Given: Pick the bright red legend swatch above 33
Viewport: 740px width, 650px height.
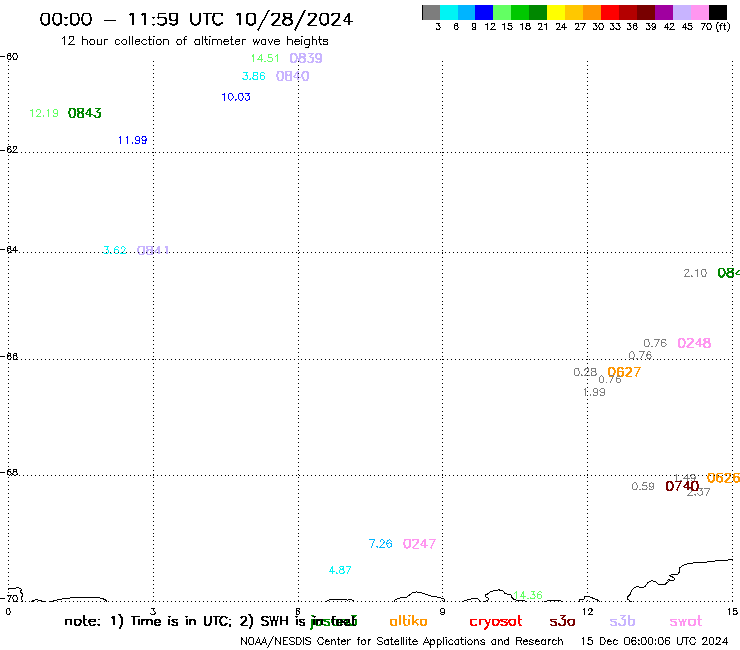Looking at the screenshot, I should [x=610, y=12].
